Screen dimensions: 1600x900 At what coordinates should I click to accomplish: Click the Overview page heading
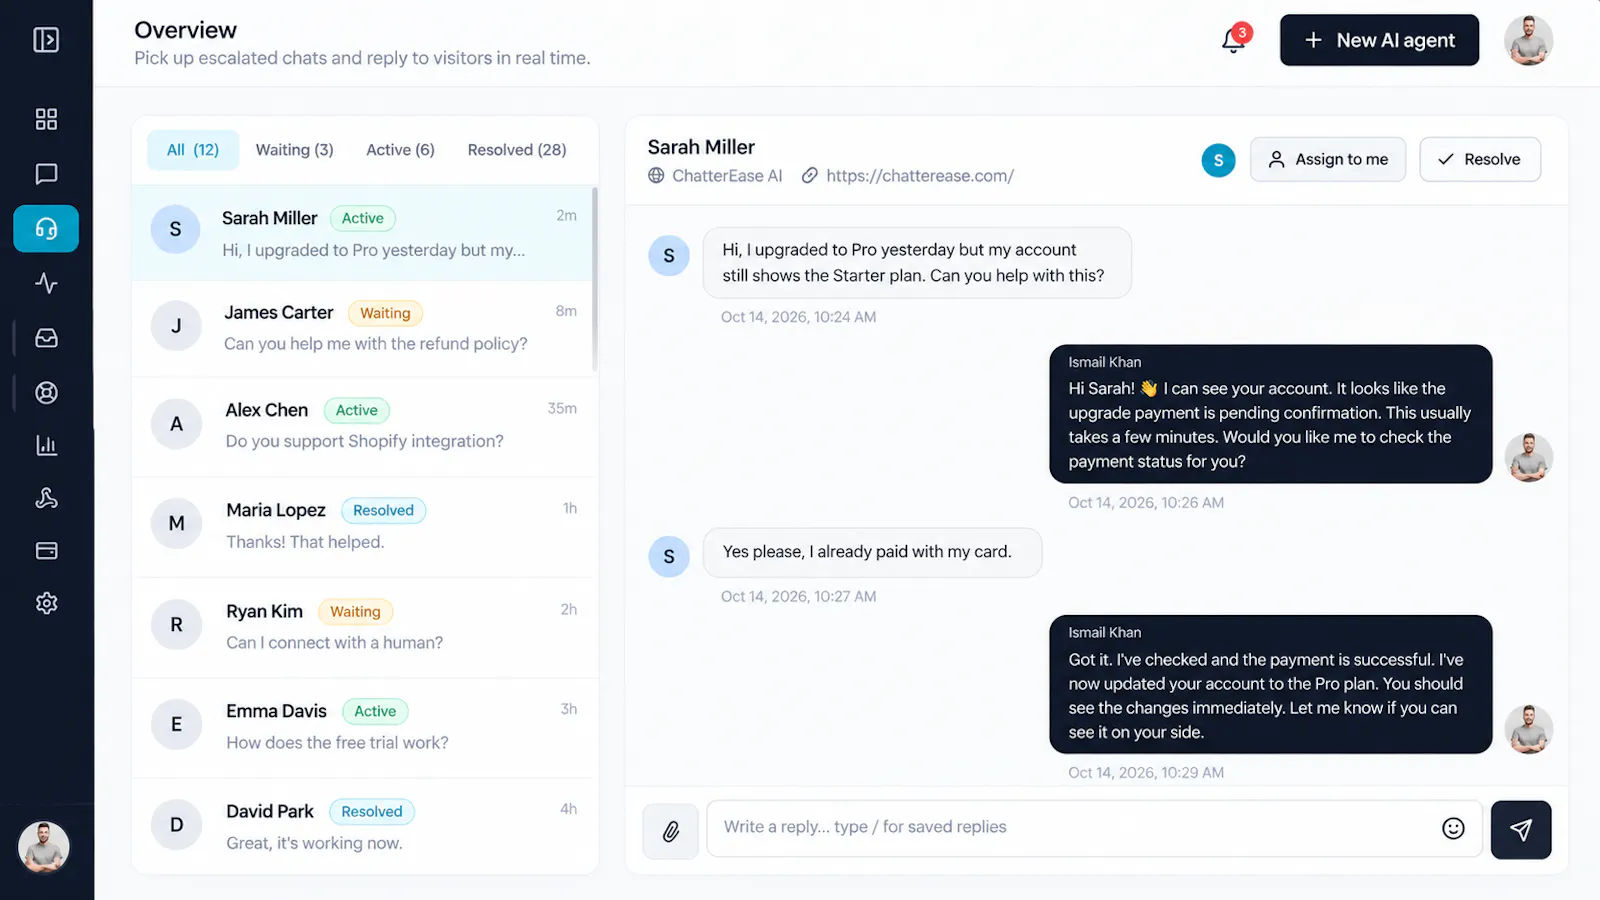(x=186, y=30)
